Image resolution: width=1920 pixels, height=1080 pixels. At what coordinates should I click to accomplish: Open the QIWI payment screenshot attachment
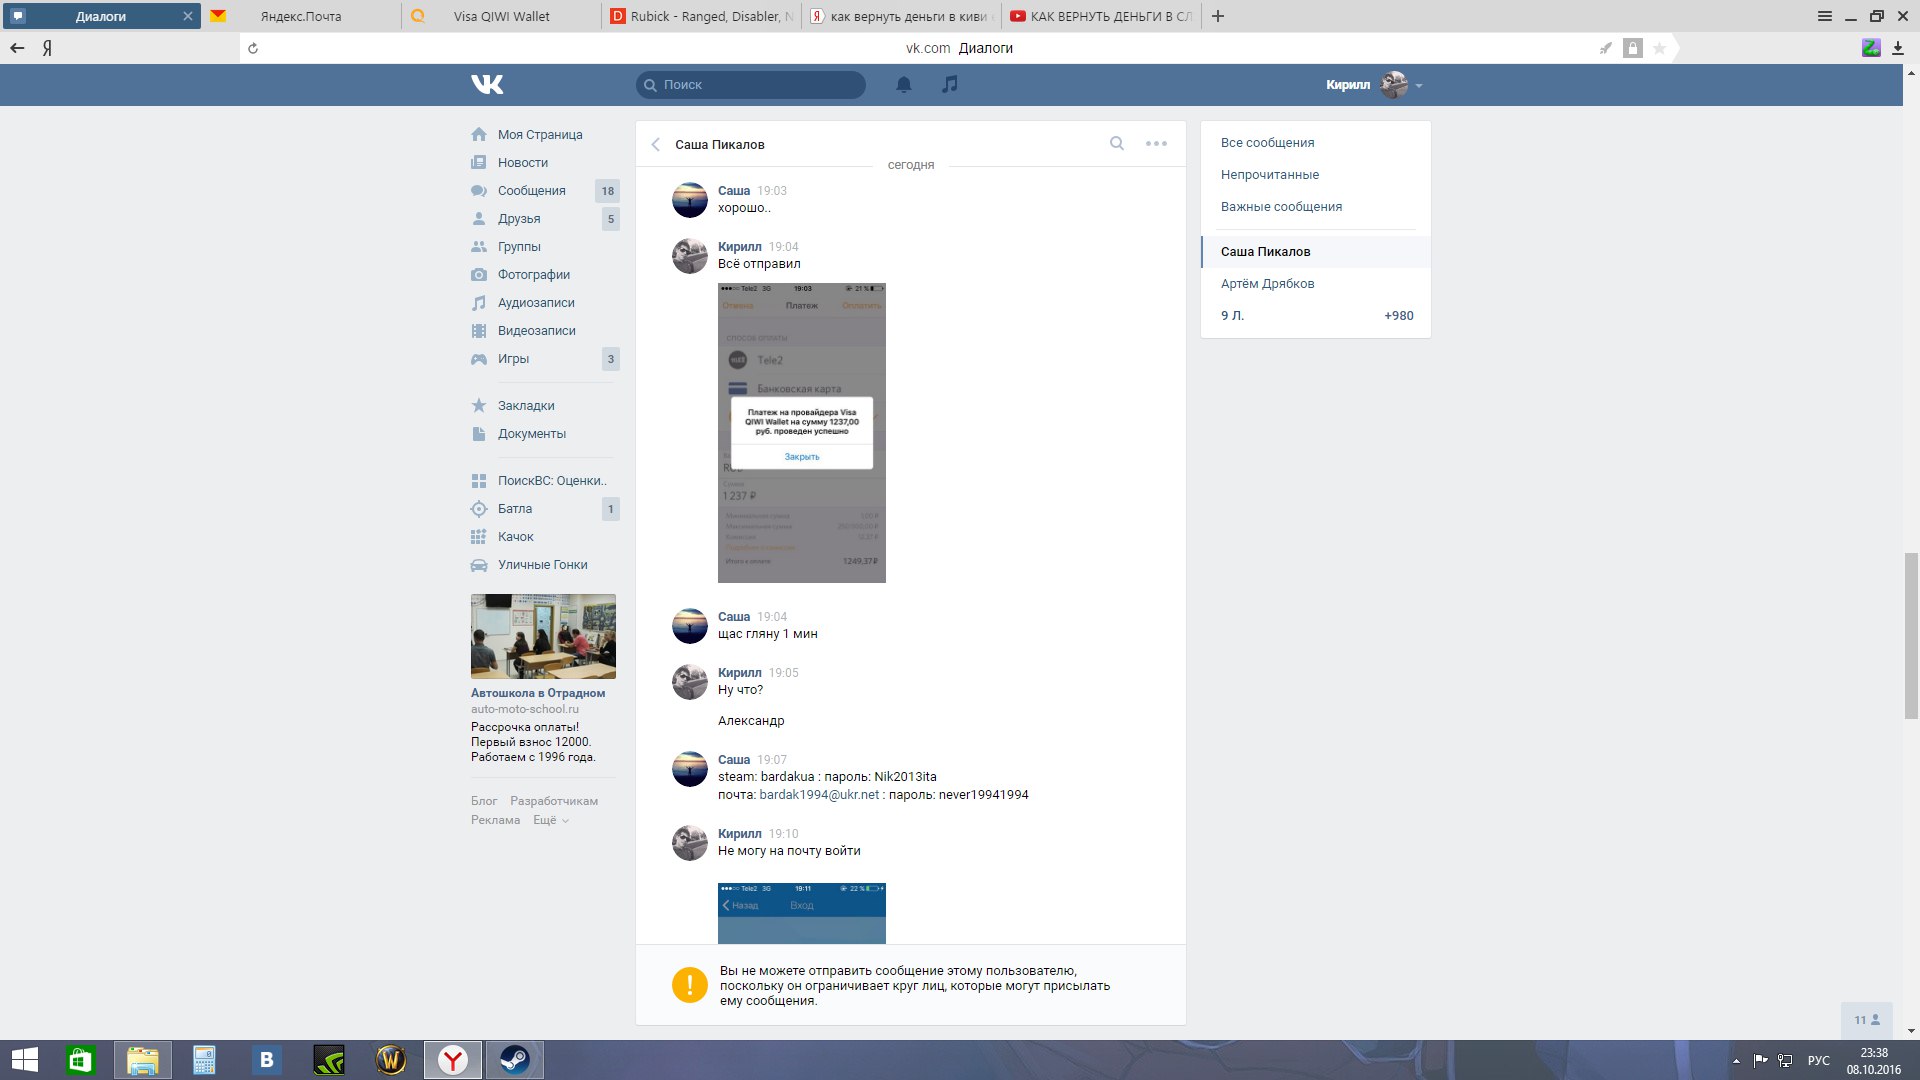pyautogui.click(x=802, y=433)
